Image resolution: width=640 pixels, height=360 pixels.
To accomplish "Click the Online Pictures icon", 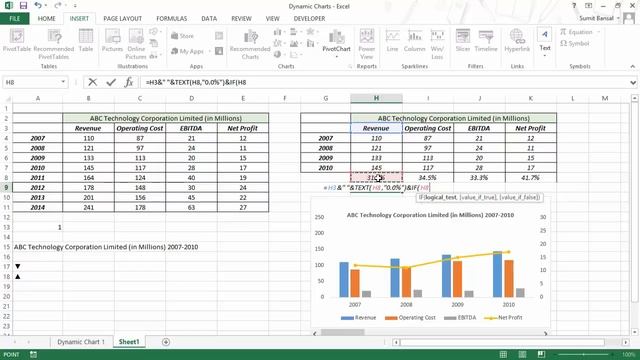I will coord(136,44).
